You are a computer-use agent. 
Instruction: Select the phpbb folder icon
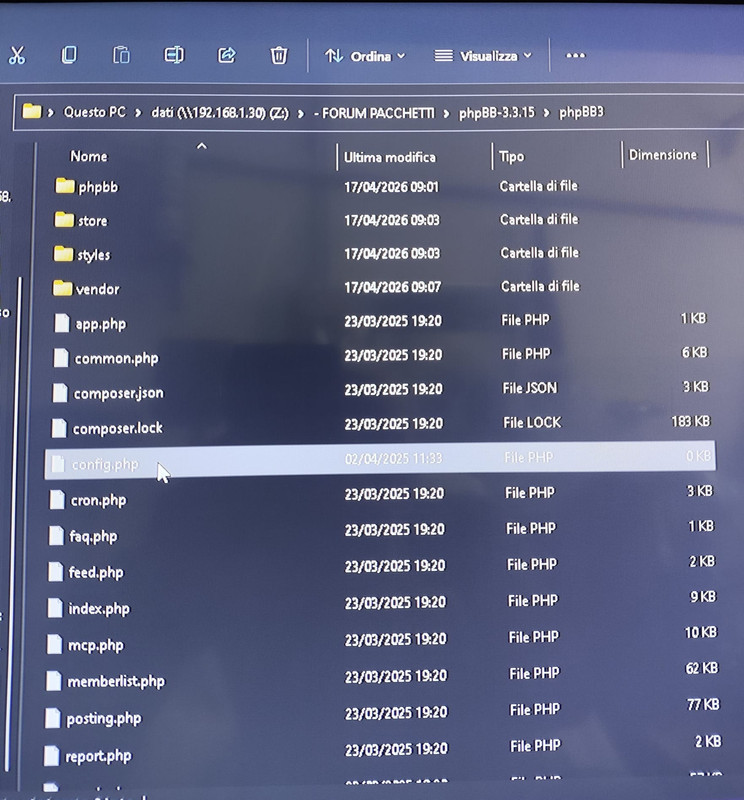(65, 186)
